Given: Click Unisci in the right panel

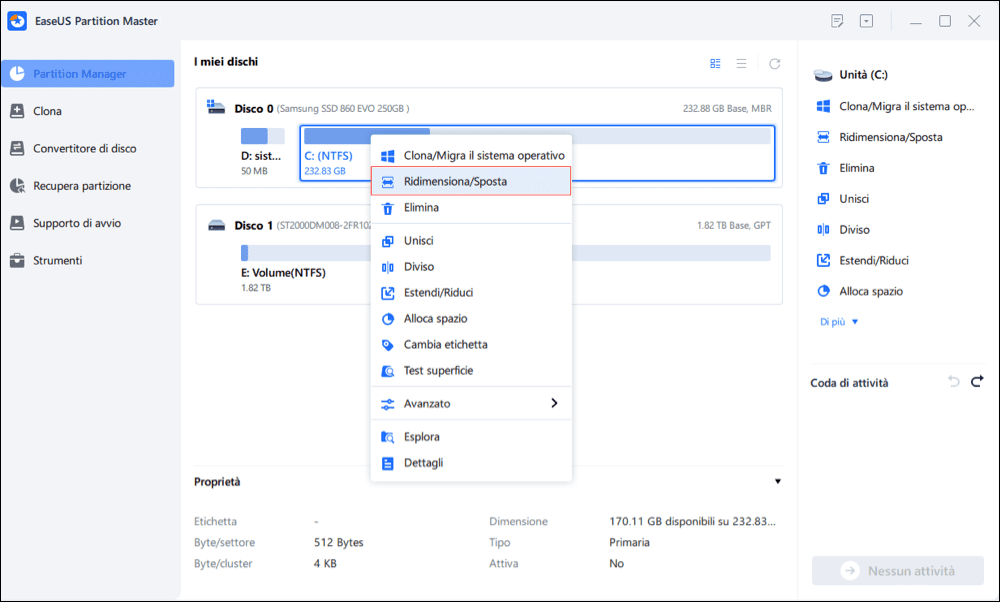Looking at the screenshot, I should [842, 199].
